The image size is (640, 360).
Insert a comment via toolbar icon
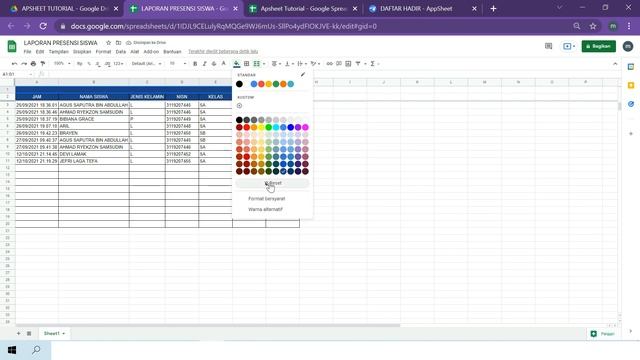[339, 64]
